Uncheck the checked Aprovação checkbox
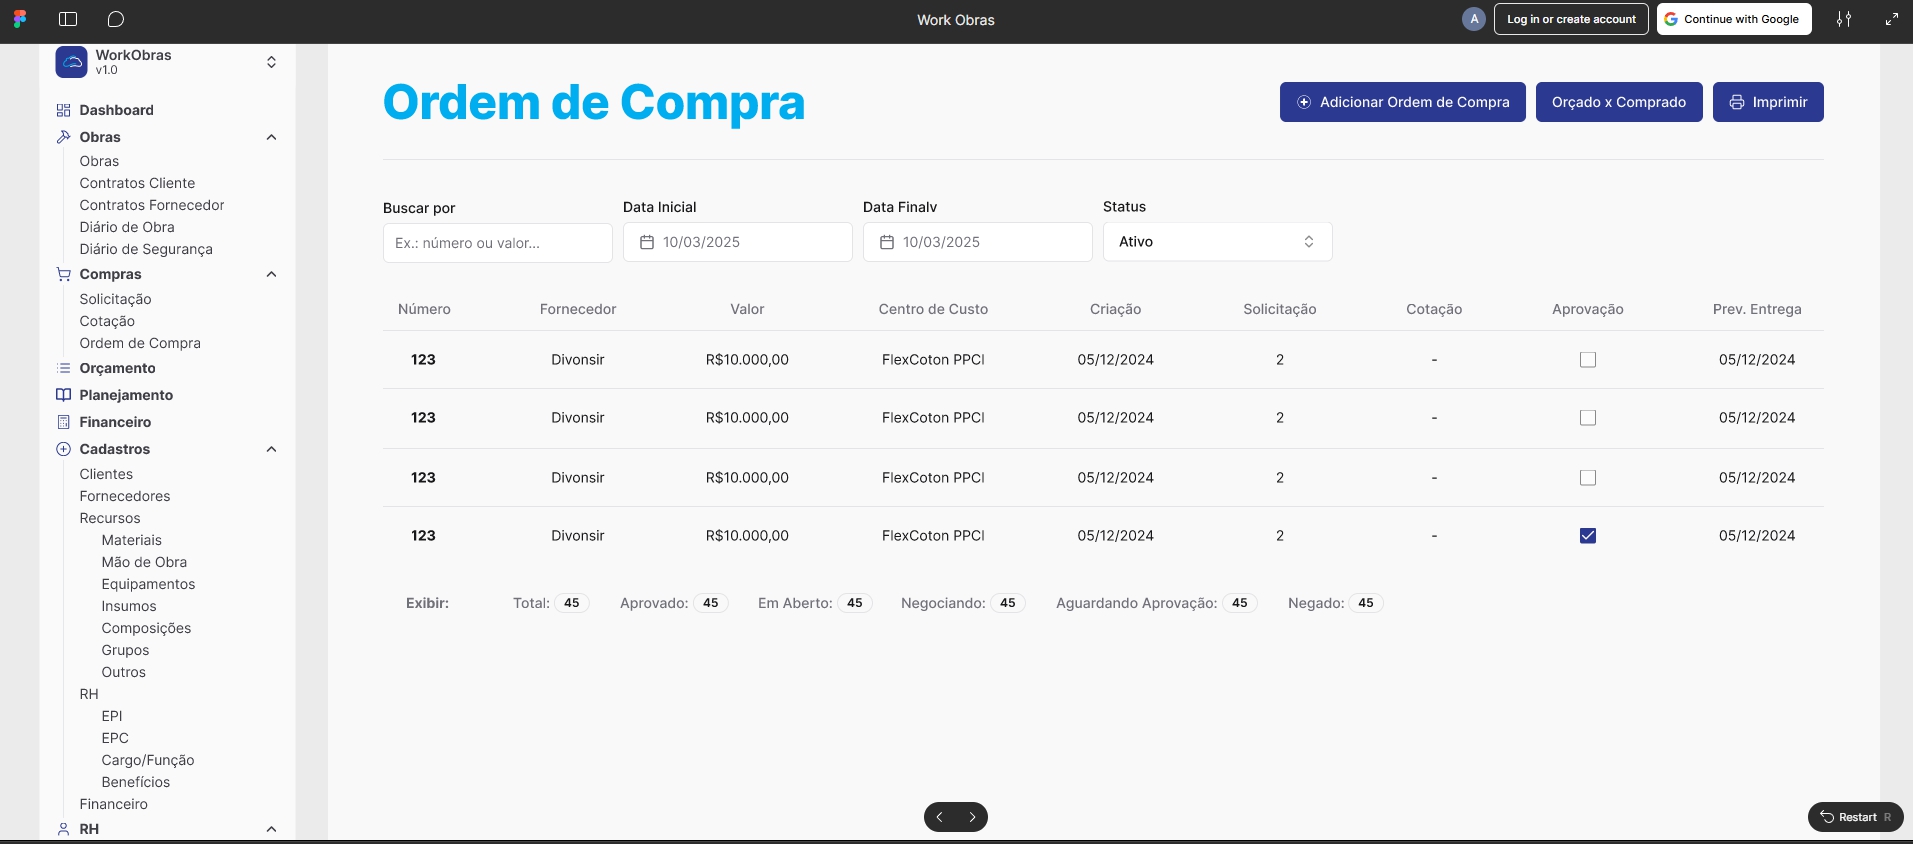 click(1587, 536)
